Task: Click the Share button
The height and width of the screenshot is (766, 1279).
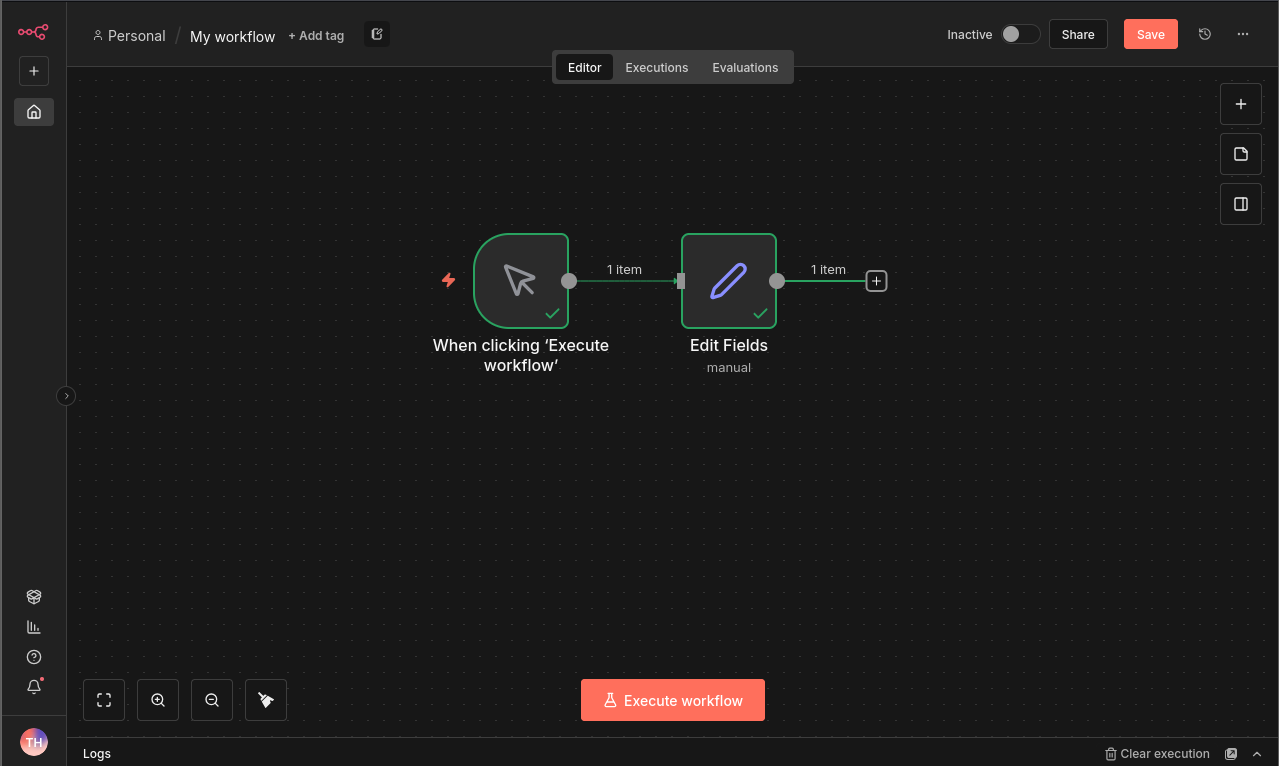Action: point(1077,34)
